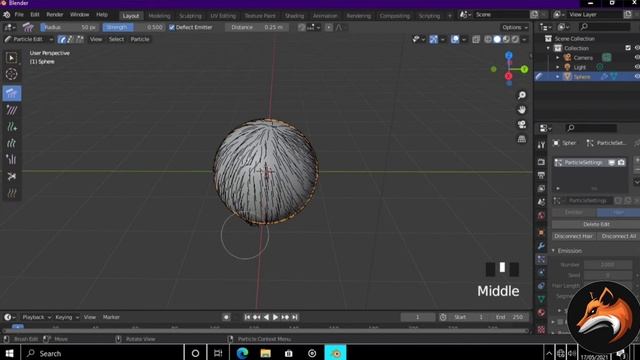Open the Edit menu
640x360 pixels.
tap(35, 15)
